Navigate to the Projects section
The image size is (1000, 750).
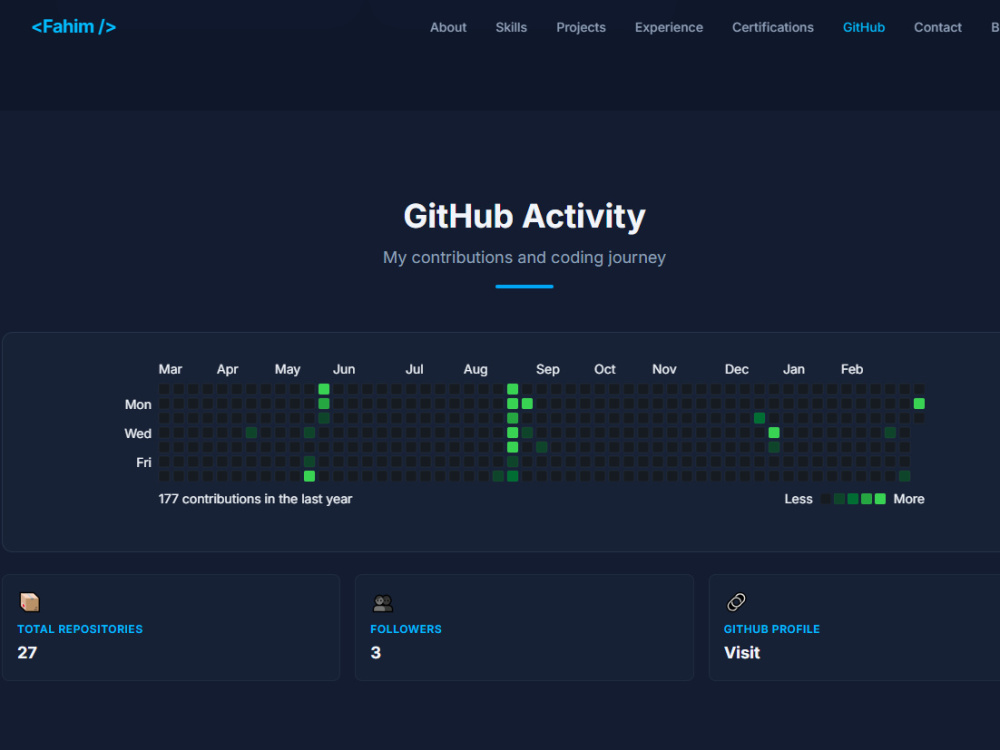point(580,27)
